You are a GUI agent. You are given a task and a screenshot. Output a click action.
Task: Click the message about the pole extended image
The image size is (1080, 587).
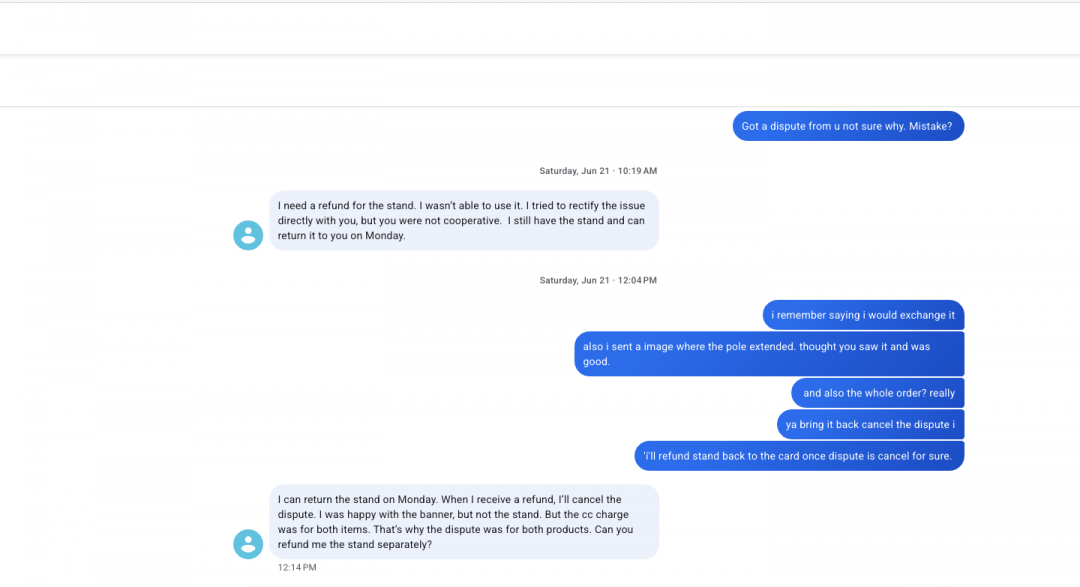coord(768,354)
